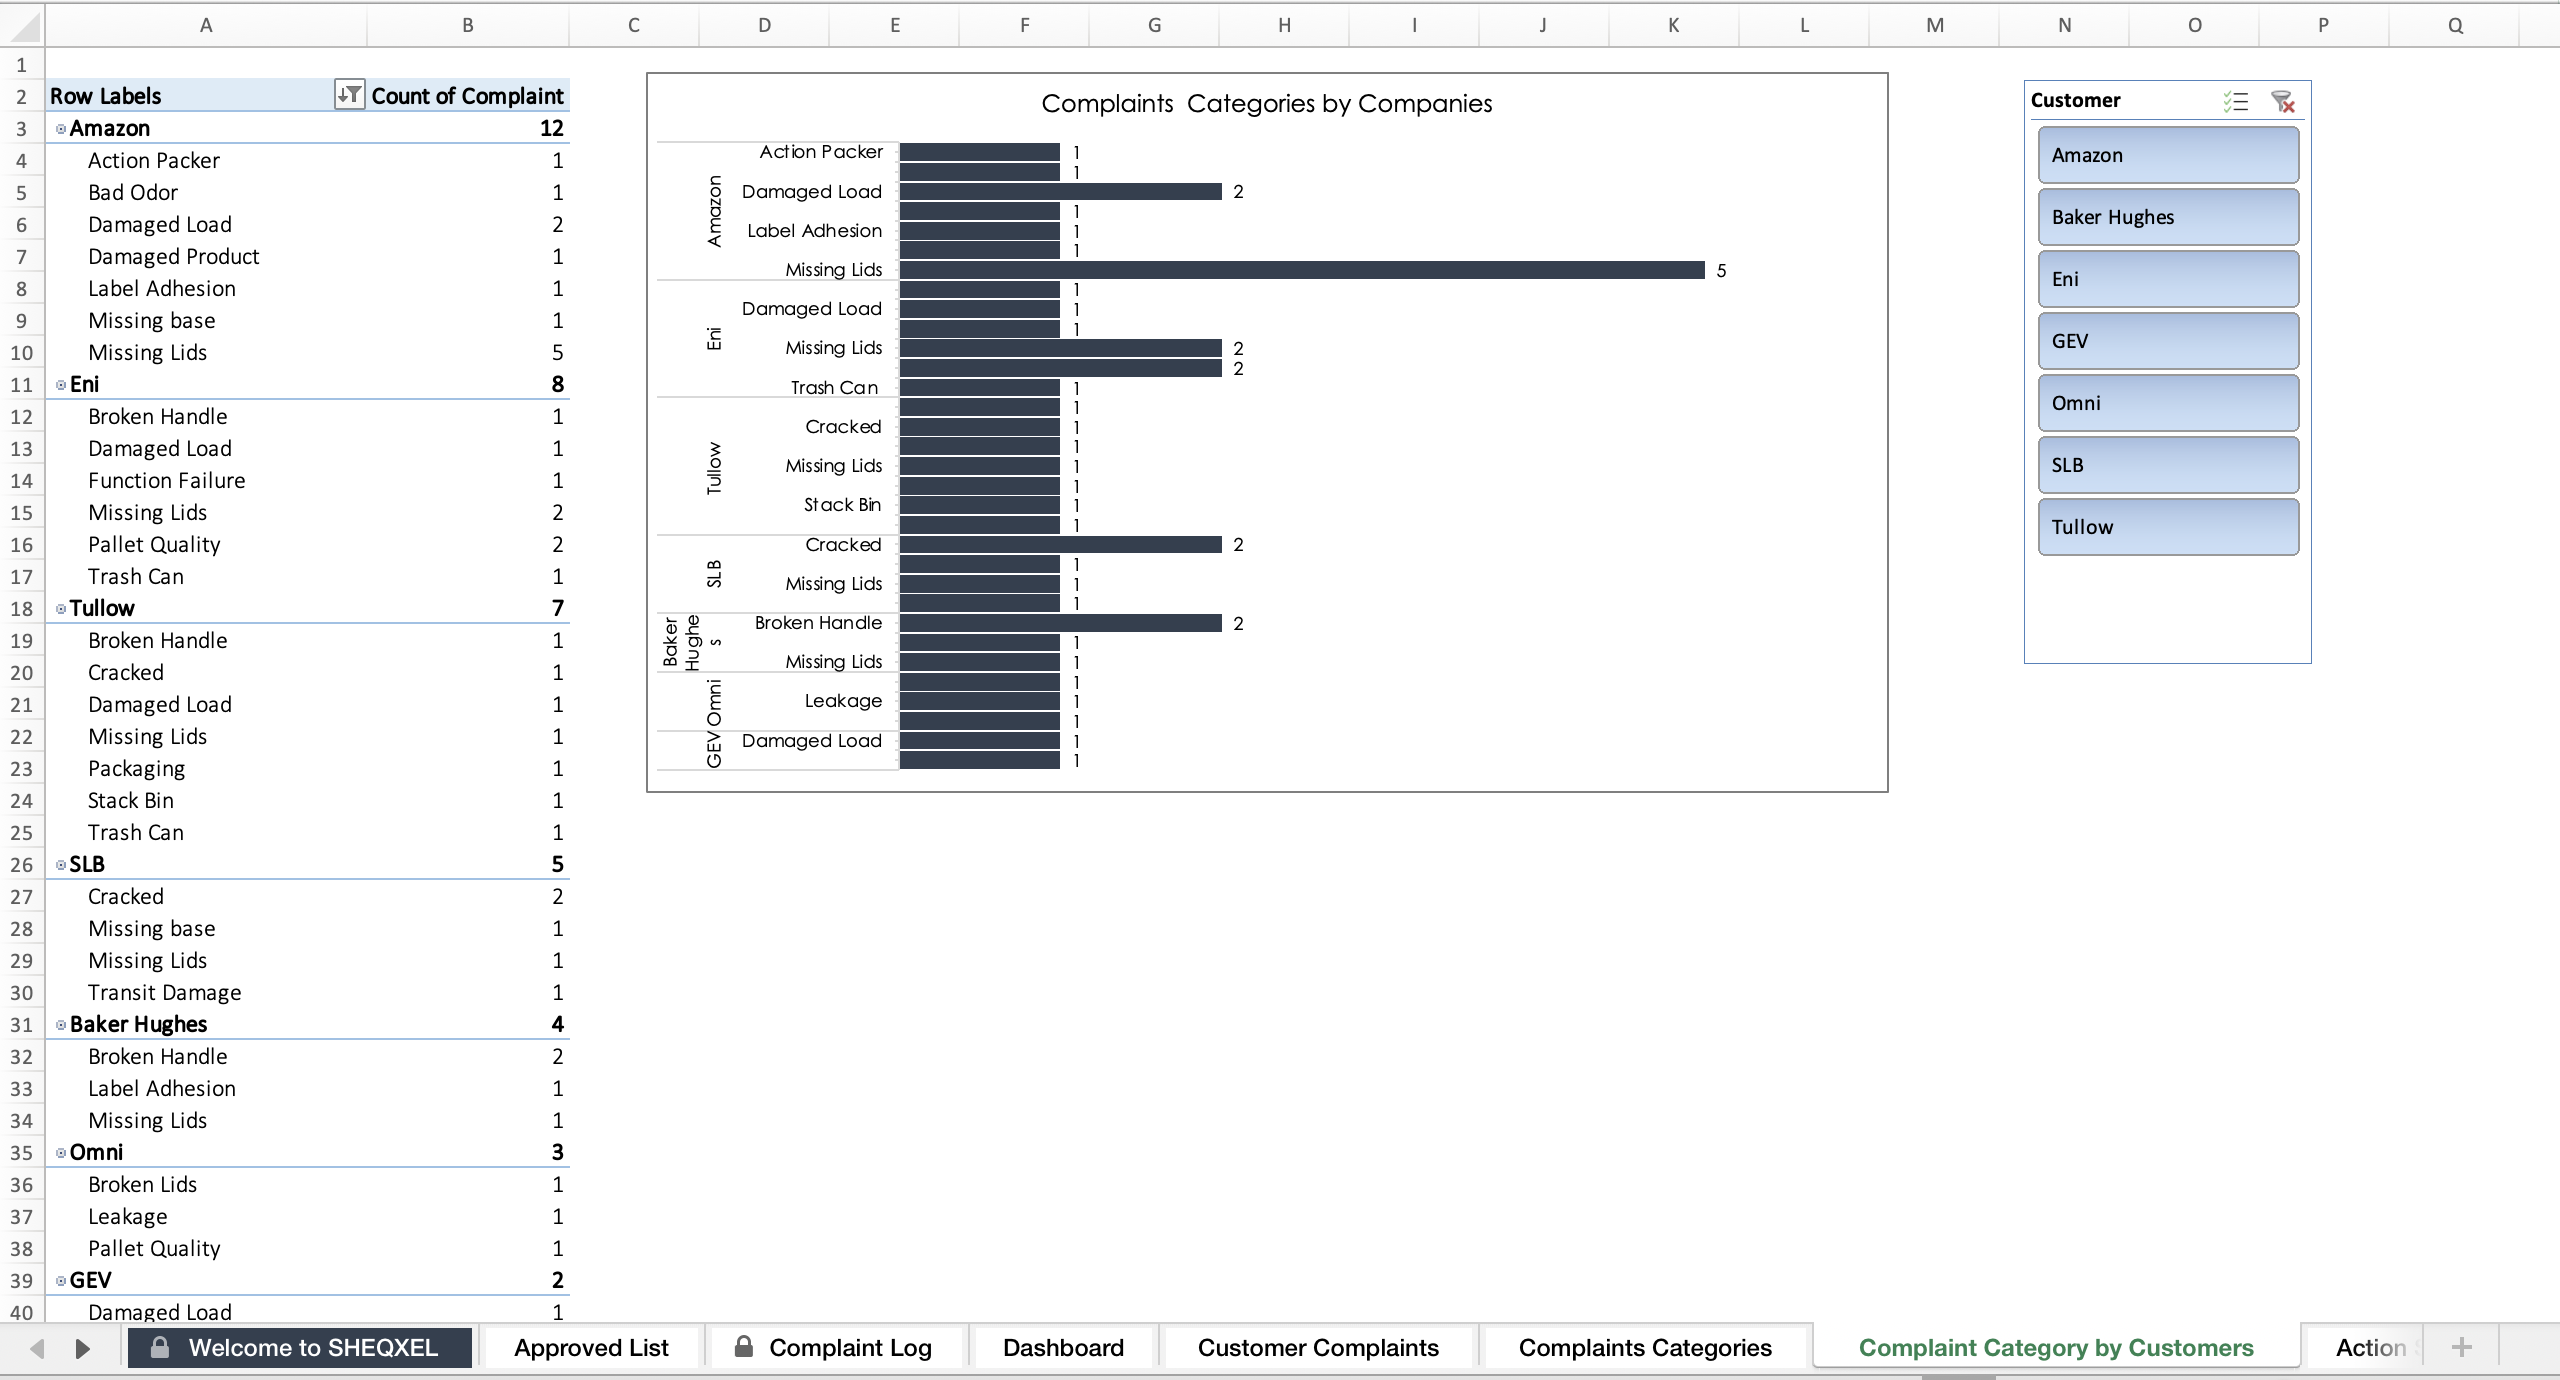
Task: Collapse the SLB group
Action: pos(61,865)
